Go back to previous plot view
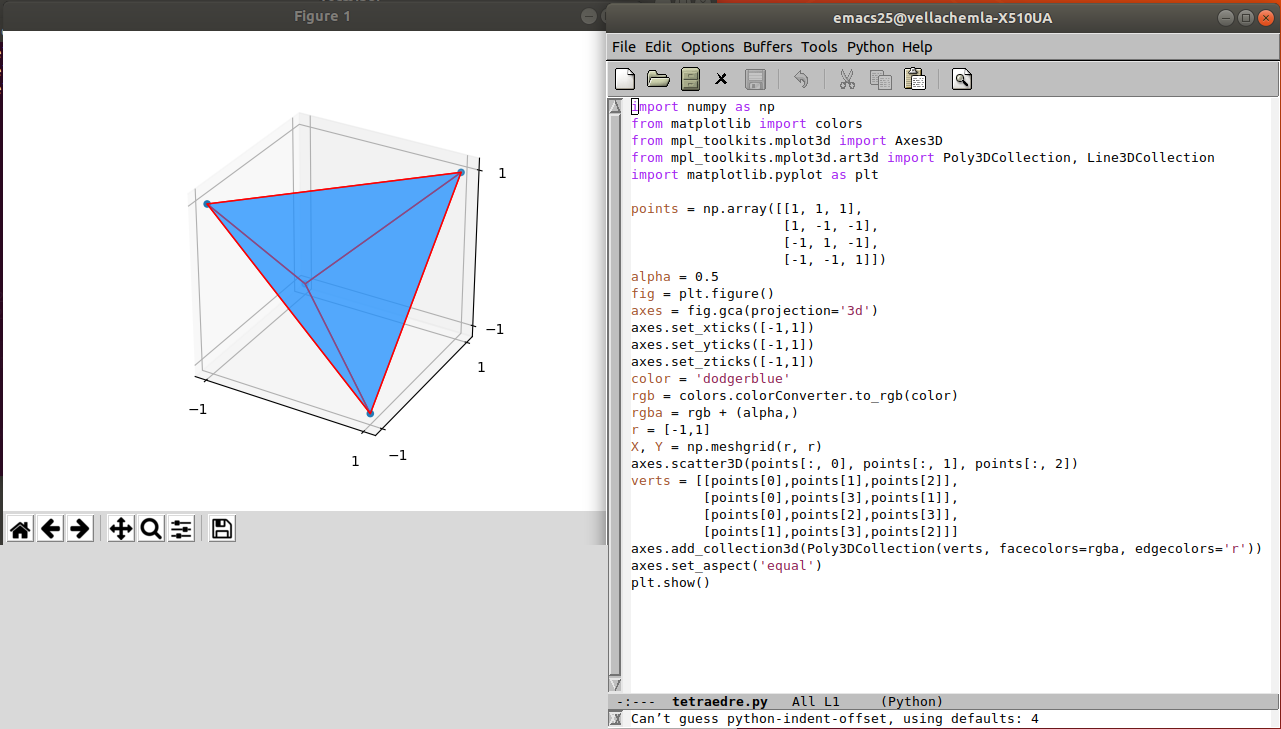This screenshot has width=1281, height=729. click(x=50, y=529)
